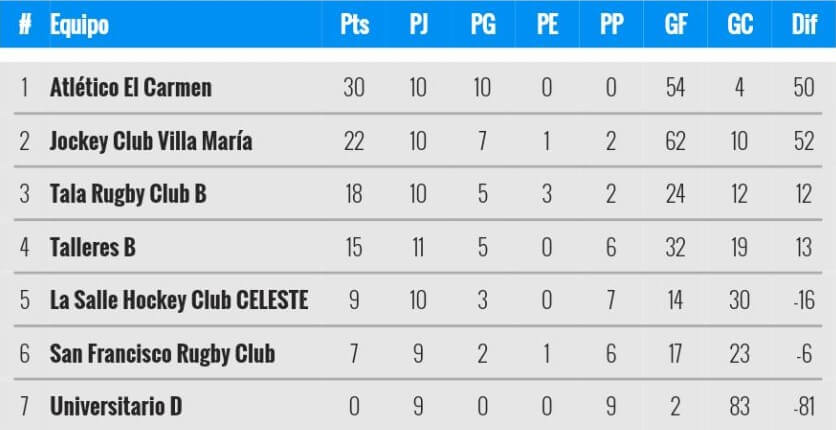Click the Talleres B team name
The width and height of the screenshot is (836, 430).
pos(93,247)
